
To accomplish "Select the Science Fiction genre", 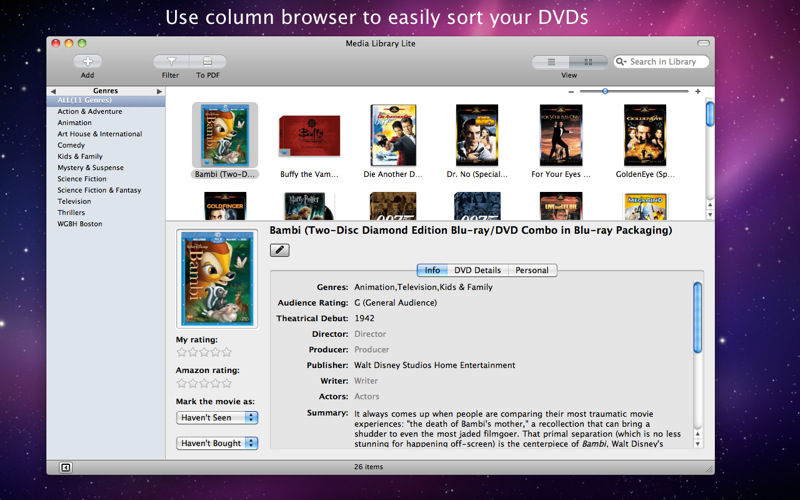I will (106, 179).
